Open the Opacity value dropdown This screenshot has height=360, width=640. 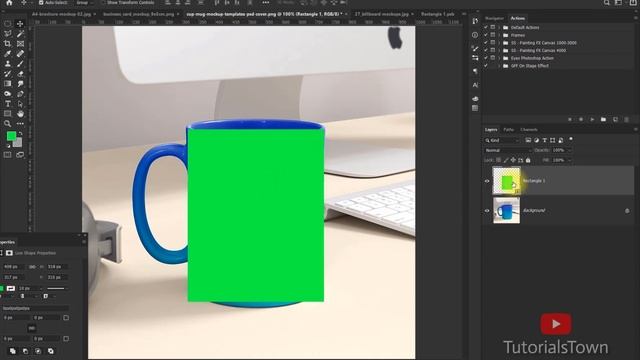[569, 150]
